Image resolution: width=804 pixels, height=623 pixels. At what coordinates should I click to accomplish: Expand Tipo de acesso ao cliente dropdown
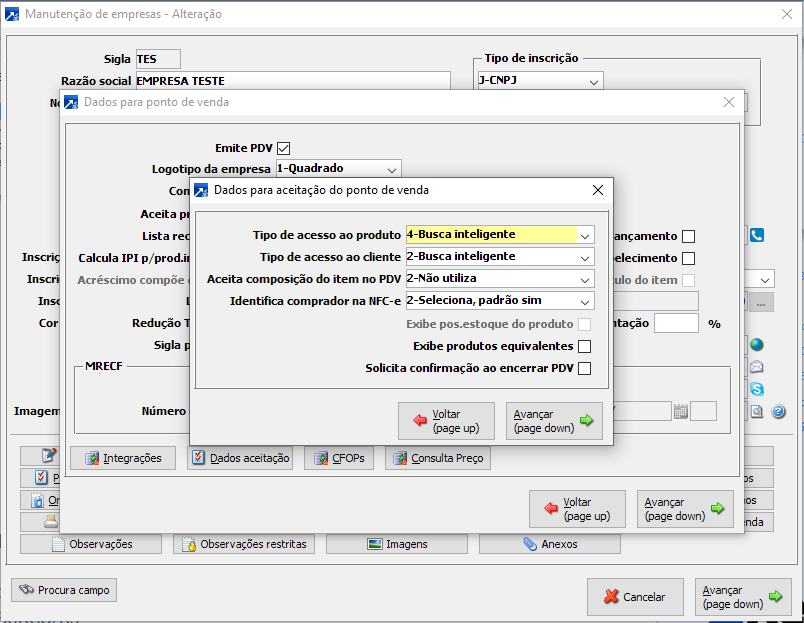coord(585,257)
